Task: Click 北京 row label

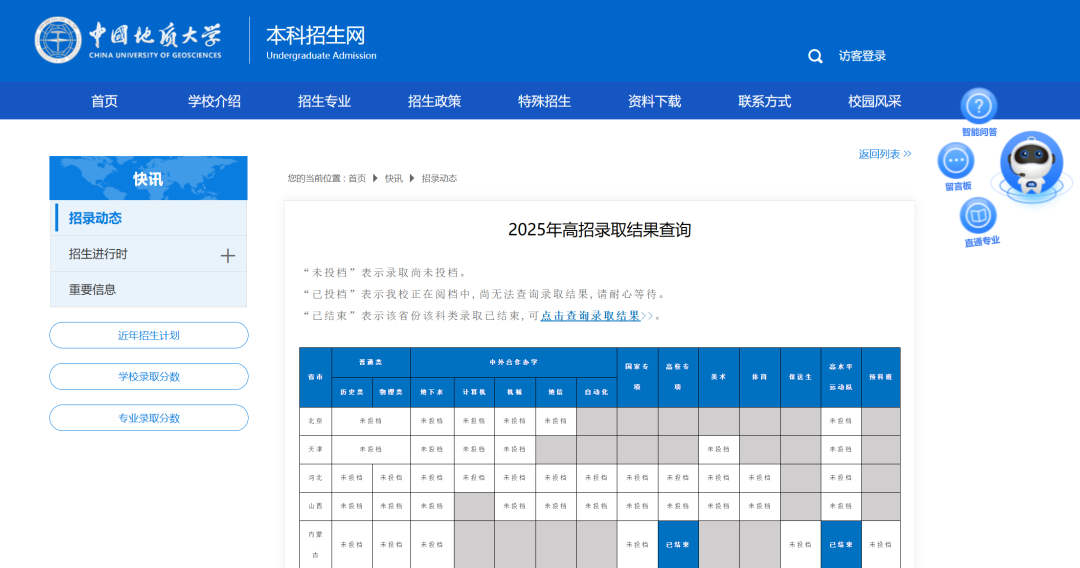Action: pyautogui.click(x=315, y=421)
